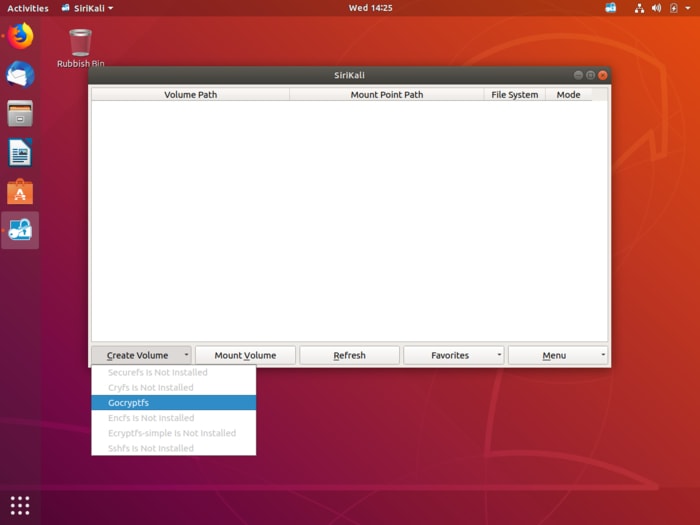Collapse the Create Volume dropdown

click(141, 355)
